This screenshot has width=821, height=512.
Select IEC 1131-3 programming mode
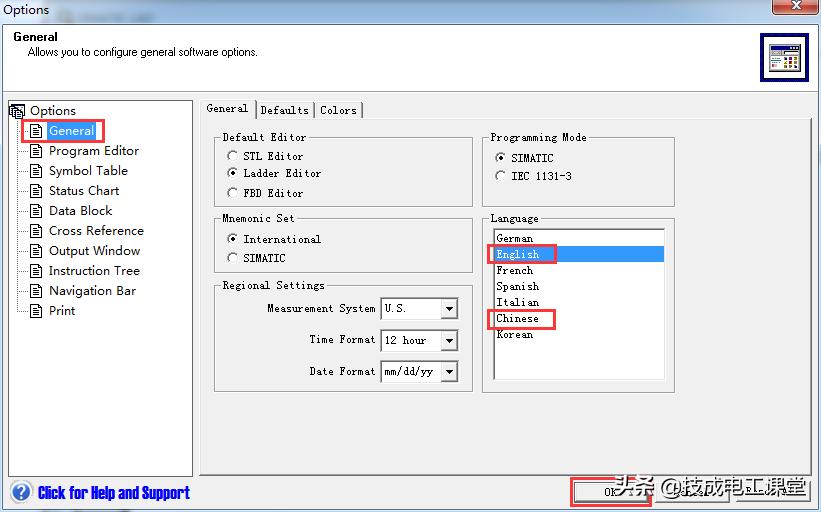click(500, 175)
